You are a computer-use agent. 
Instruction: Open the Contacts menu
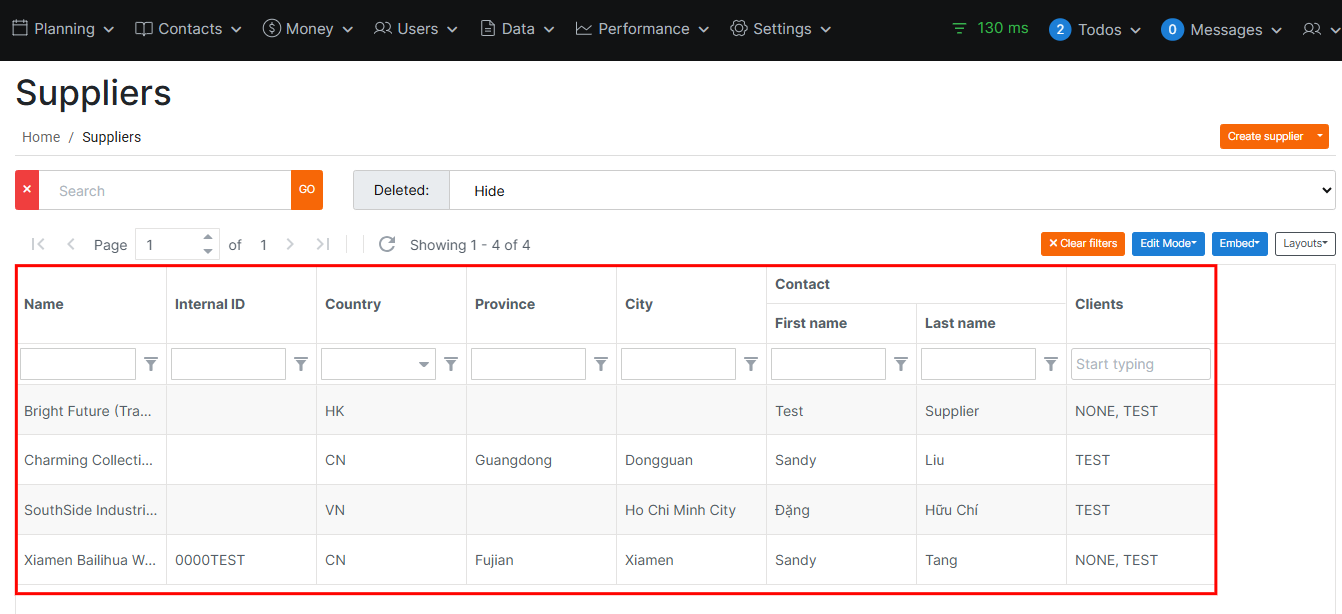click(188, 29)
